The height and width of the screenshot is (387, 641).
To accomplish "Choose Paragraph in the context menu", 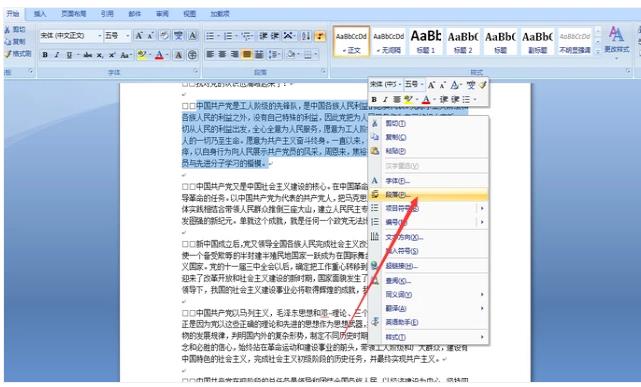I will (428, 195).
